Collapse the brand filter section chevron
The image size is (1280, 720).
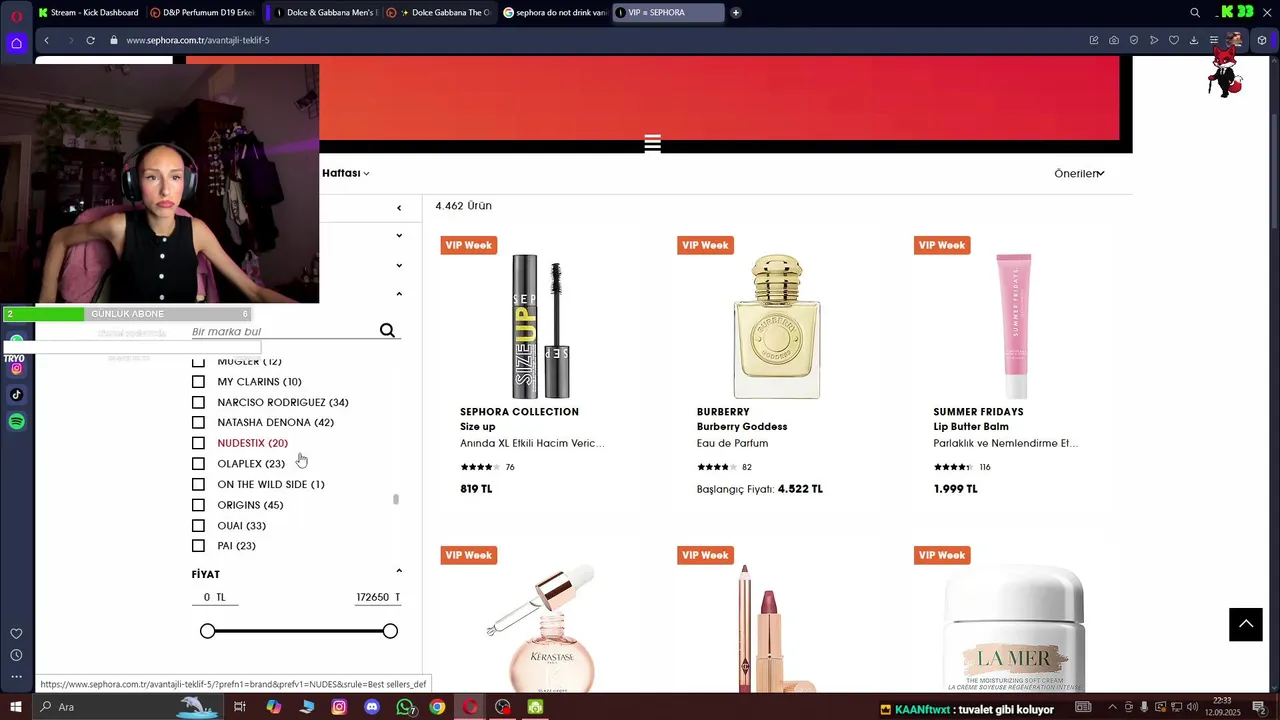[x=399, y=294]
